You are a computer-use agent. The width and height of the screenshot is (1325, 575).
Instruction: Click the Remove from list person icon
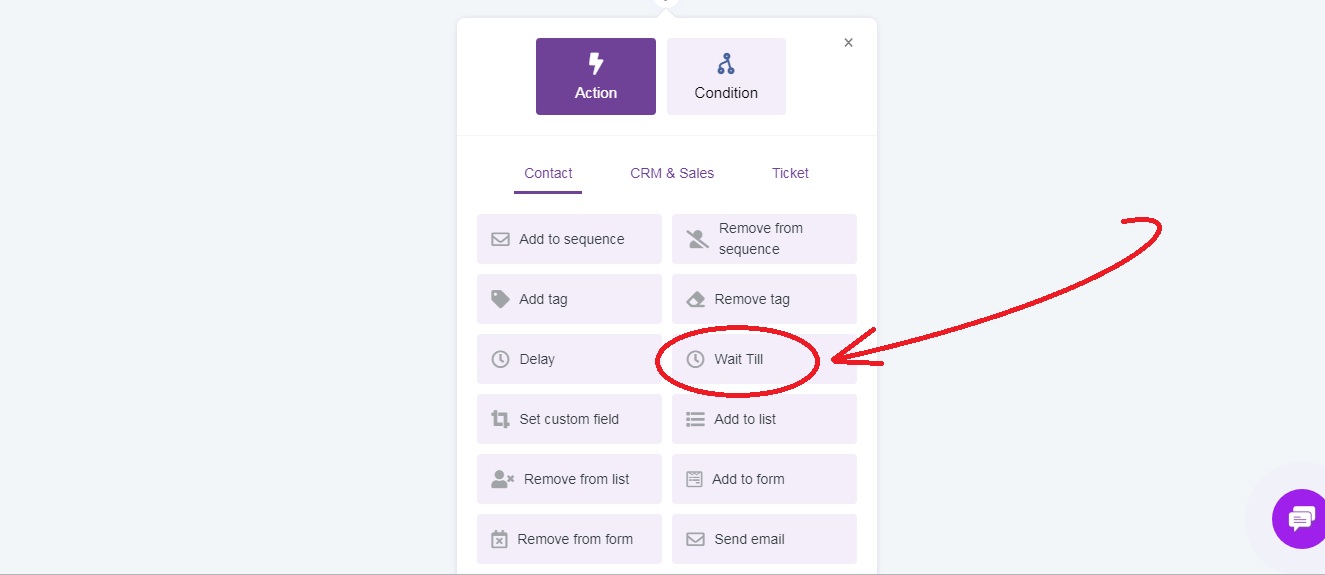(x=502, y=479)
